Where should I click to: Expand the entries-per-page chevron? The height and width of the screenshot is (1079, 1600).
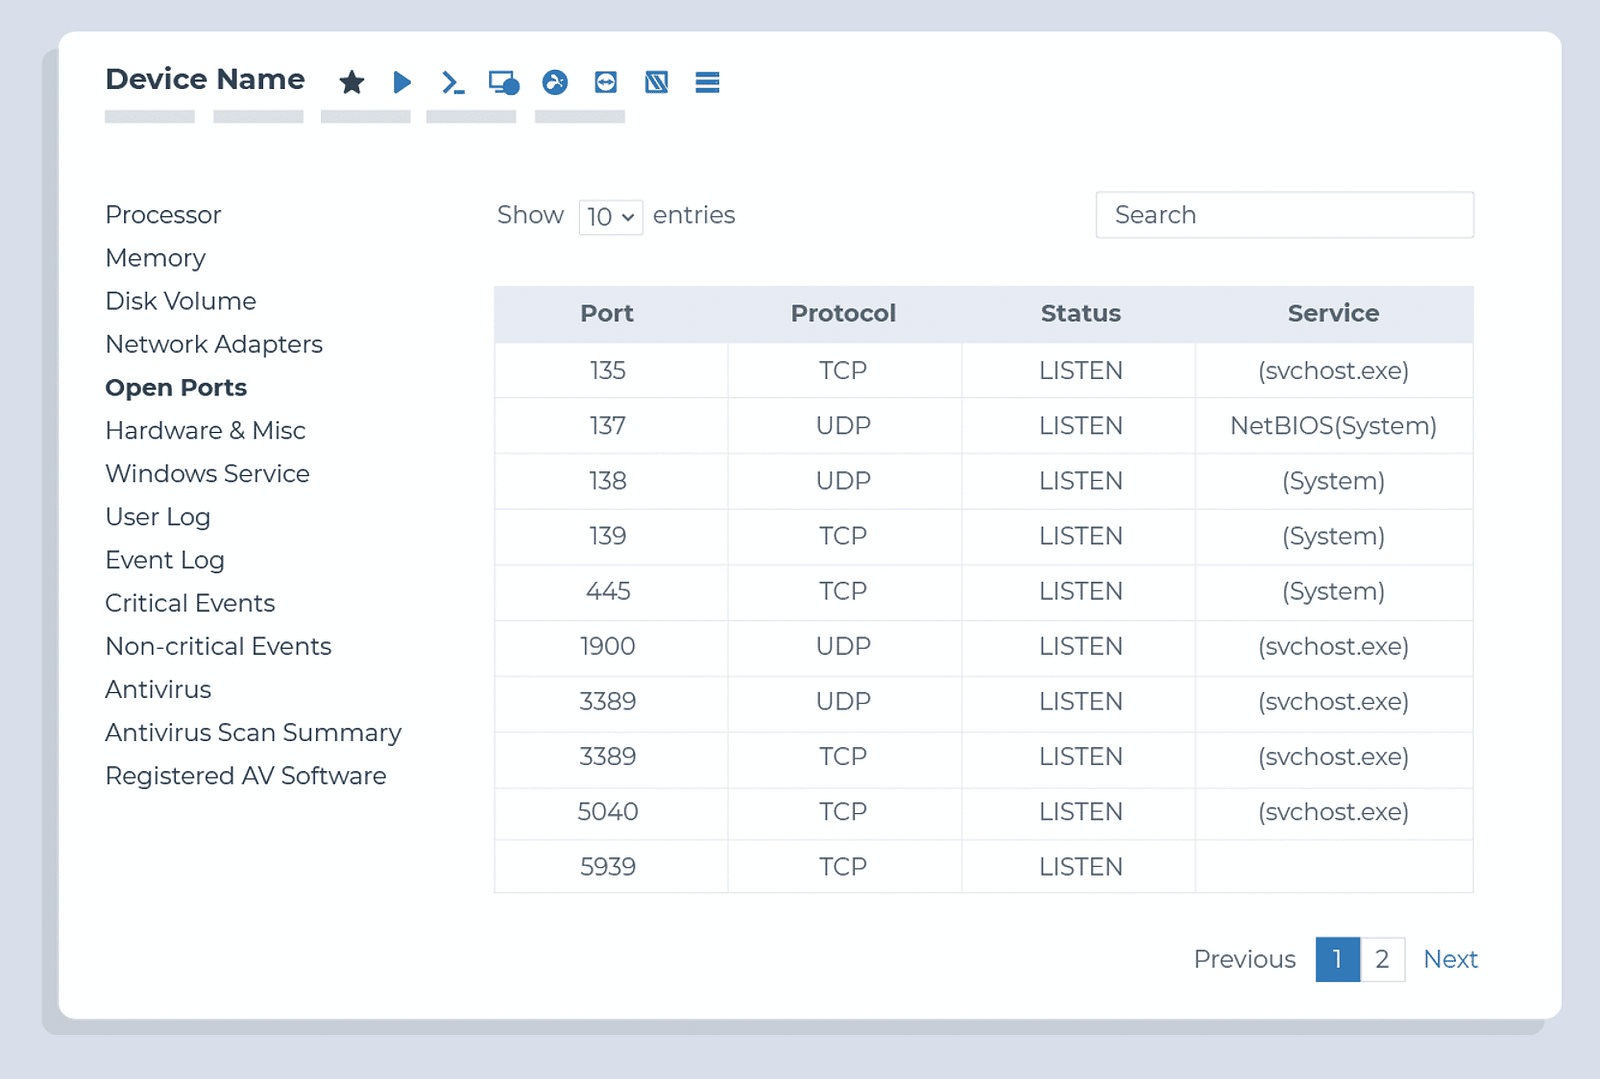point(628,217)
